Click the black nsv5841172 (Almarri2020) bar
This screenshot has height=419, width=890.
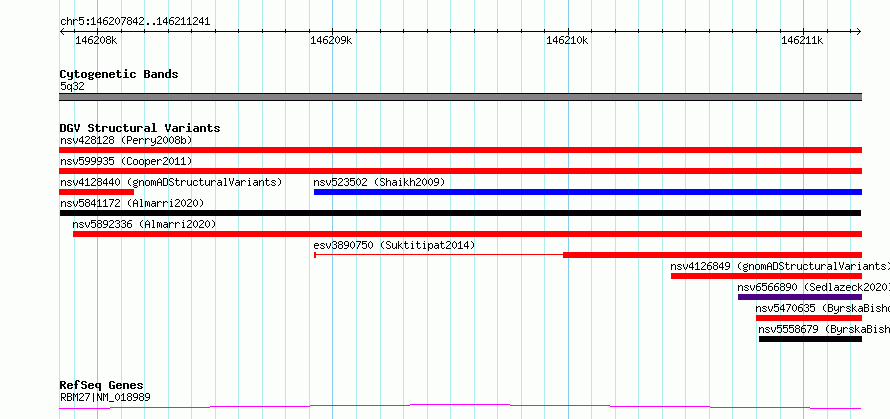pos(460,213)
